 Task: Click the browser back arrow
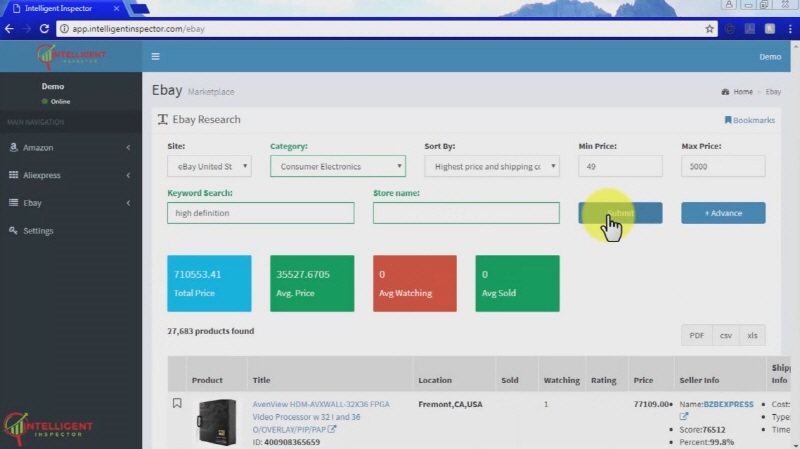point(9,29)
